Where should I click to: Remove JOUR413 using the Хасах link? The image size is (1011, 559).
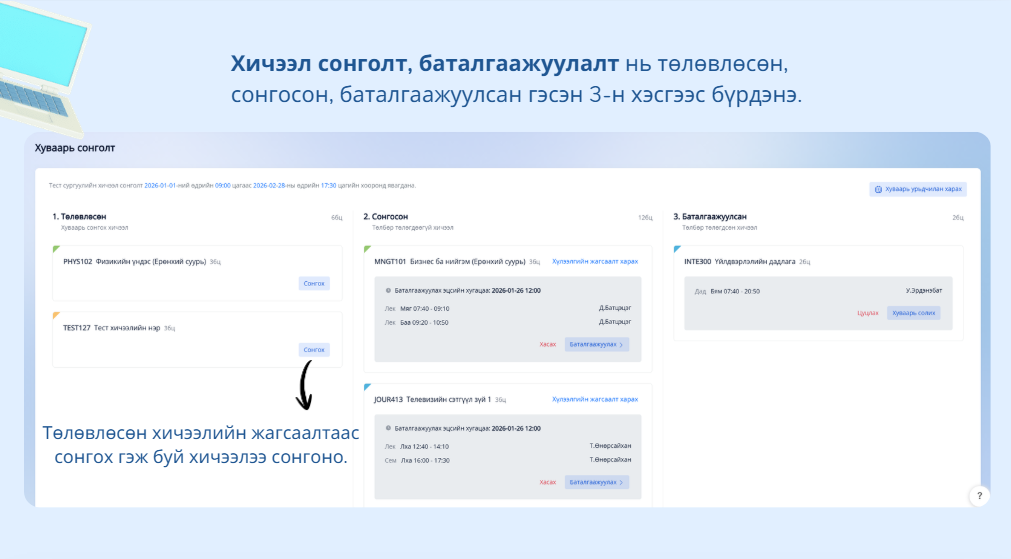click(x=547, y=482)
